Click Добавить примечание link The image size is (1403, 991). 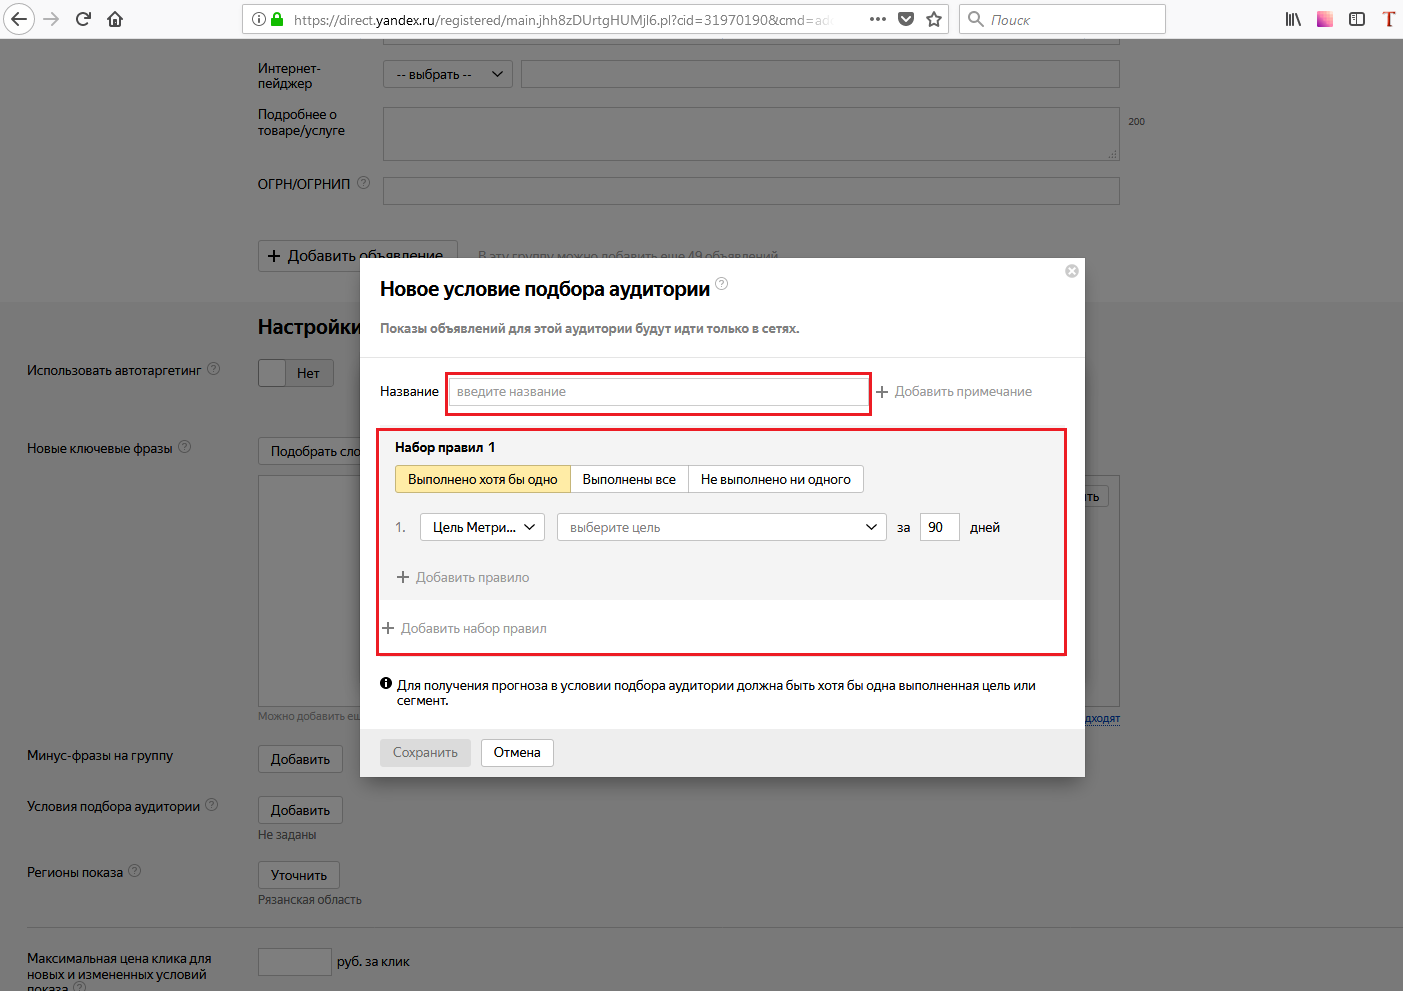point(954,392)
